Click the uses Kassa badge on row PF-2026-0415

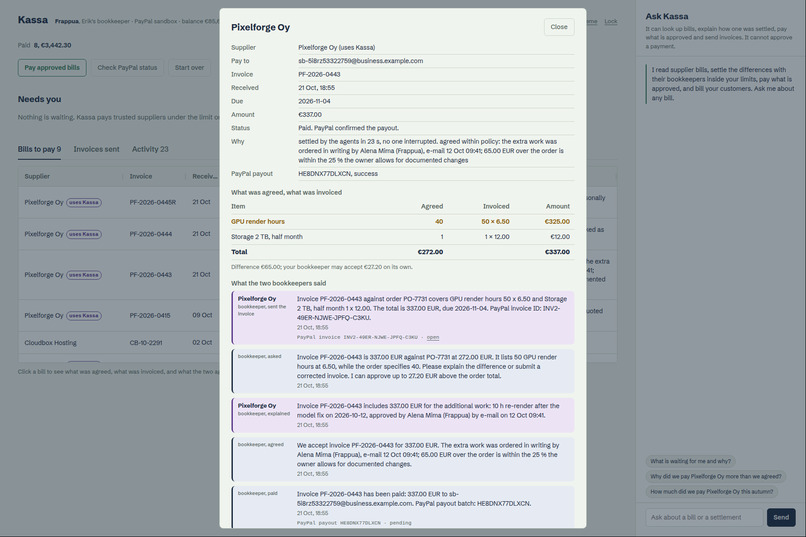click(84, 316)
